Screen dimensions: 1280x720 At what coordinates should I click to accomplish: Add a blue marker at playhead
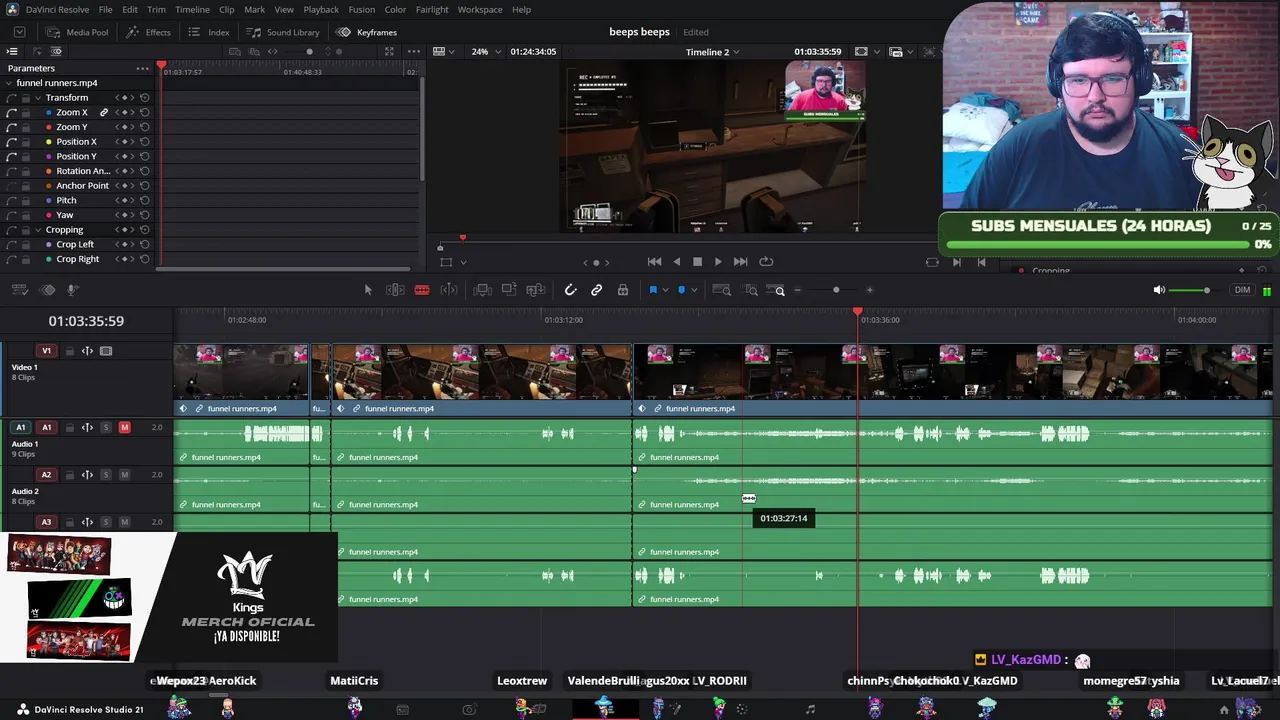[x=682, y=290]
